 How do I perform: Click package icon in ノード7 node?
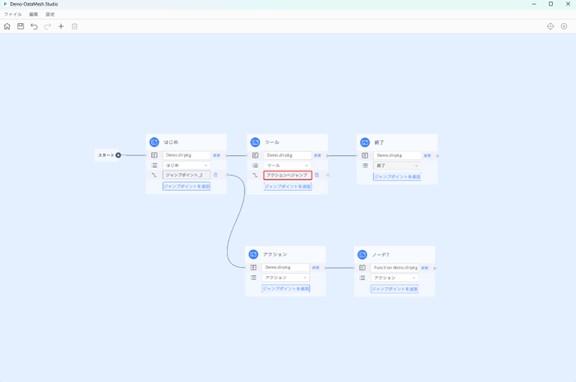[362, 268]
